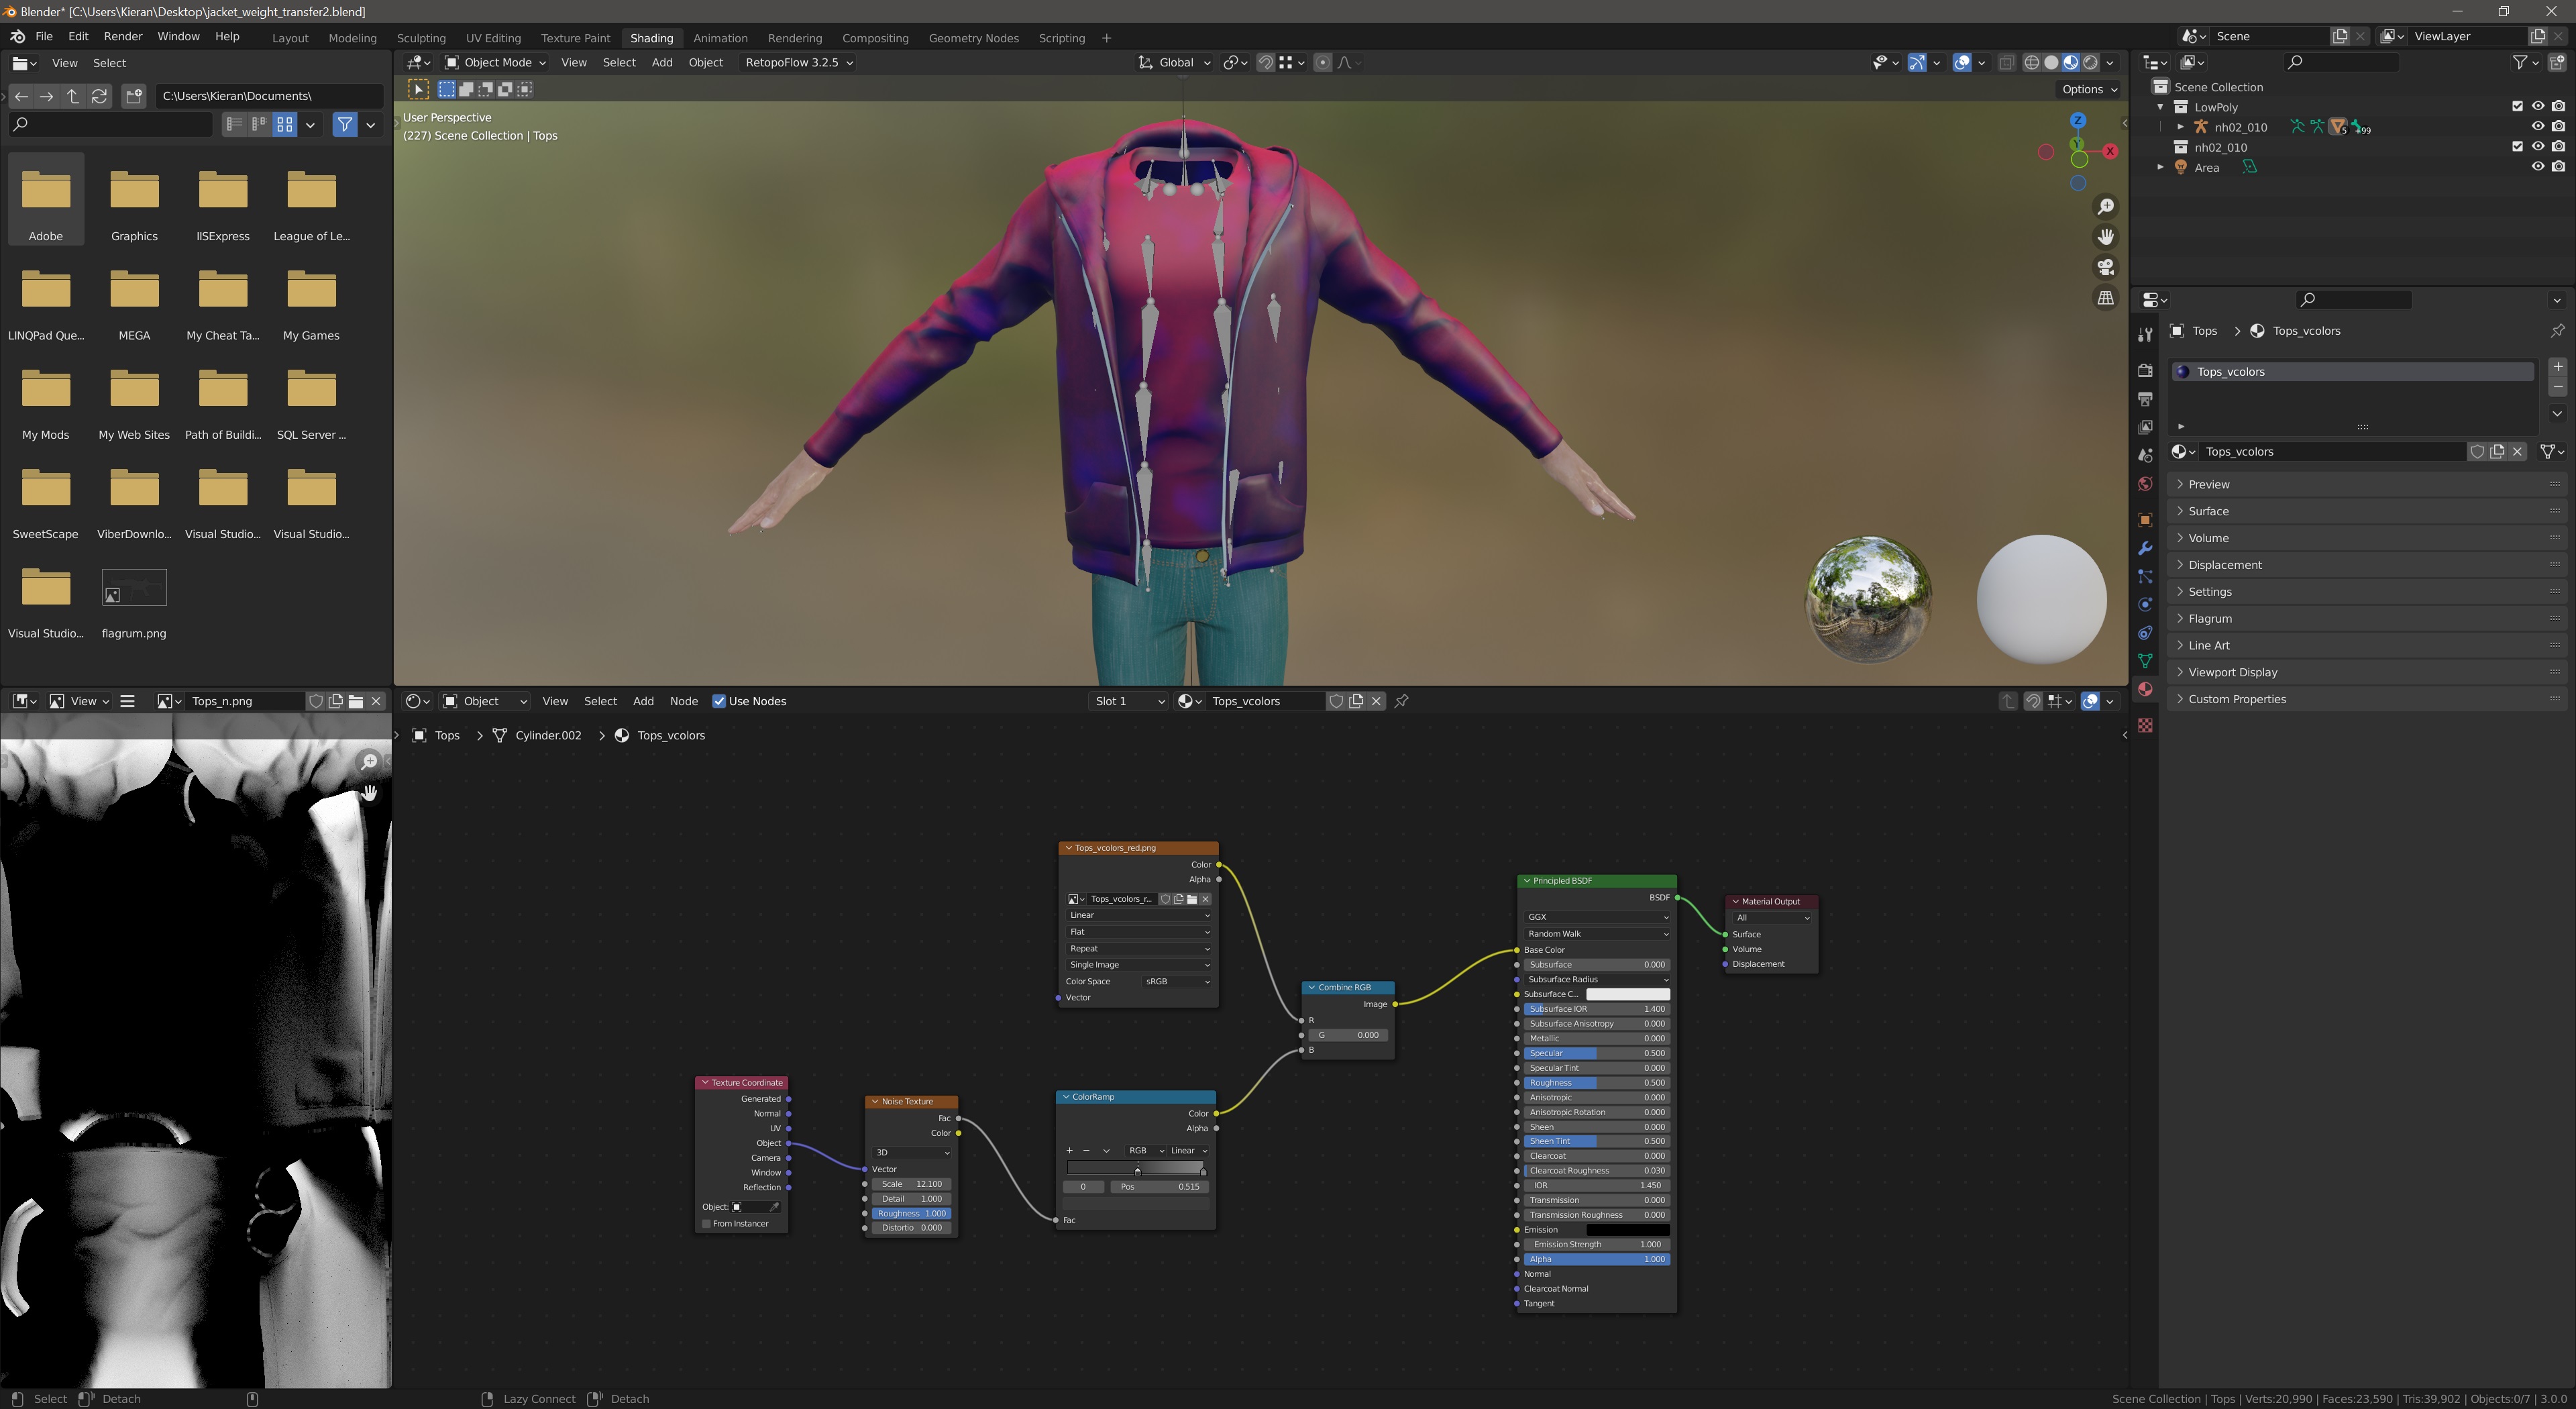2576x1409 pixels.
Task: Open the Texture properties checker tab
Action: point(2144,725)
